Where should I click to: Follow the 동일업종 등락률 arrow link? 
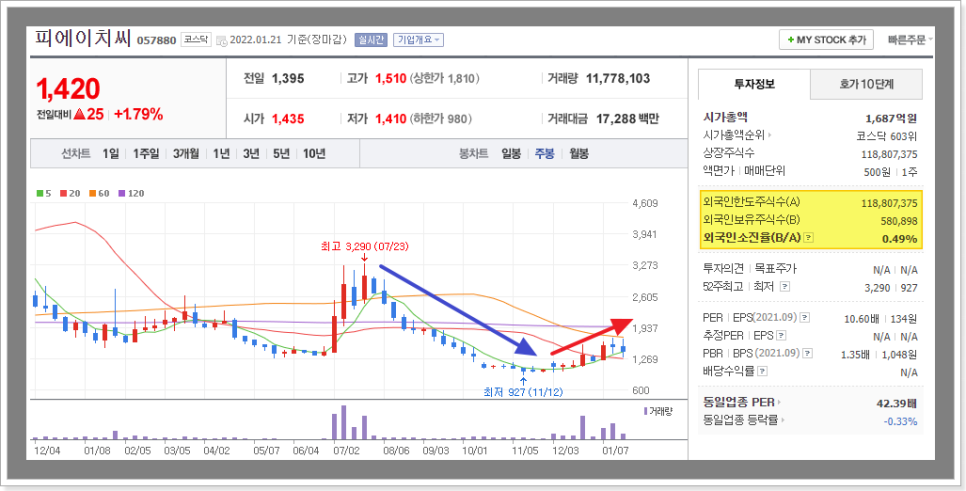[783, 421]
